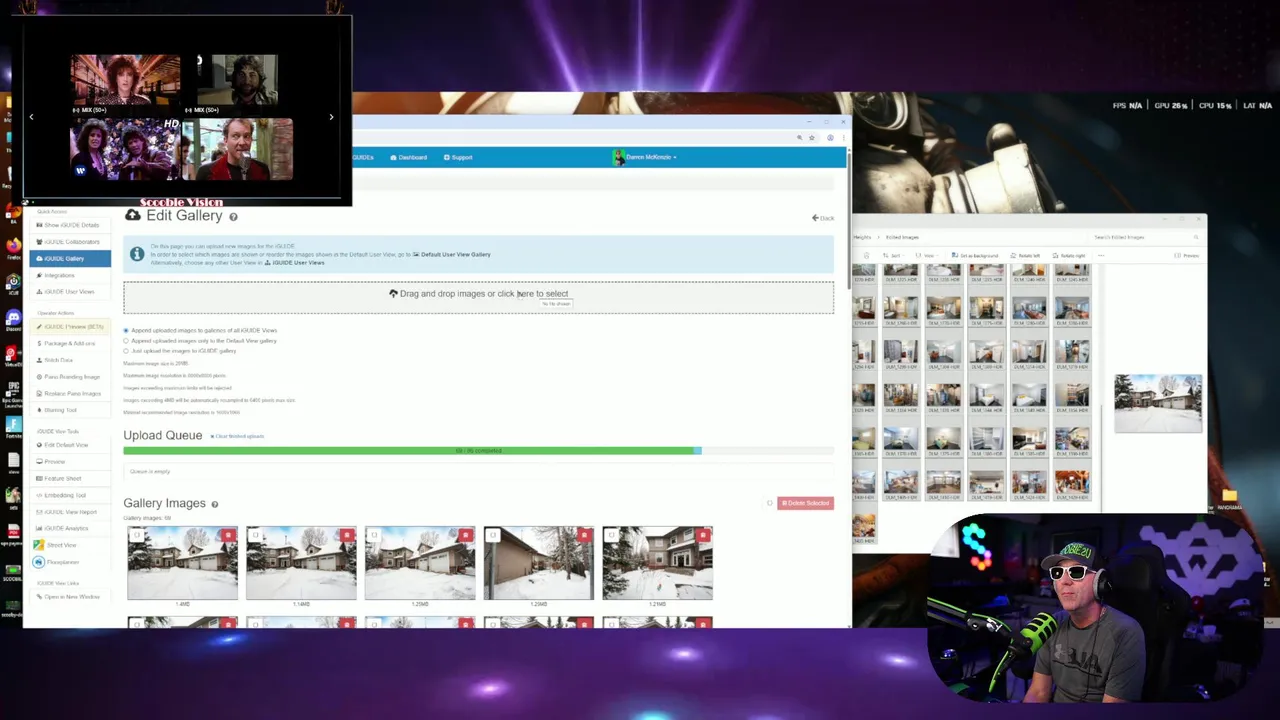Click the Embedding Tool code icon
Image resolution: width=1280 pixels, height=720 pixels.
[39, 495]
